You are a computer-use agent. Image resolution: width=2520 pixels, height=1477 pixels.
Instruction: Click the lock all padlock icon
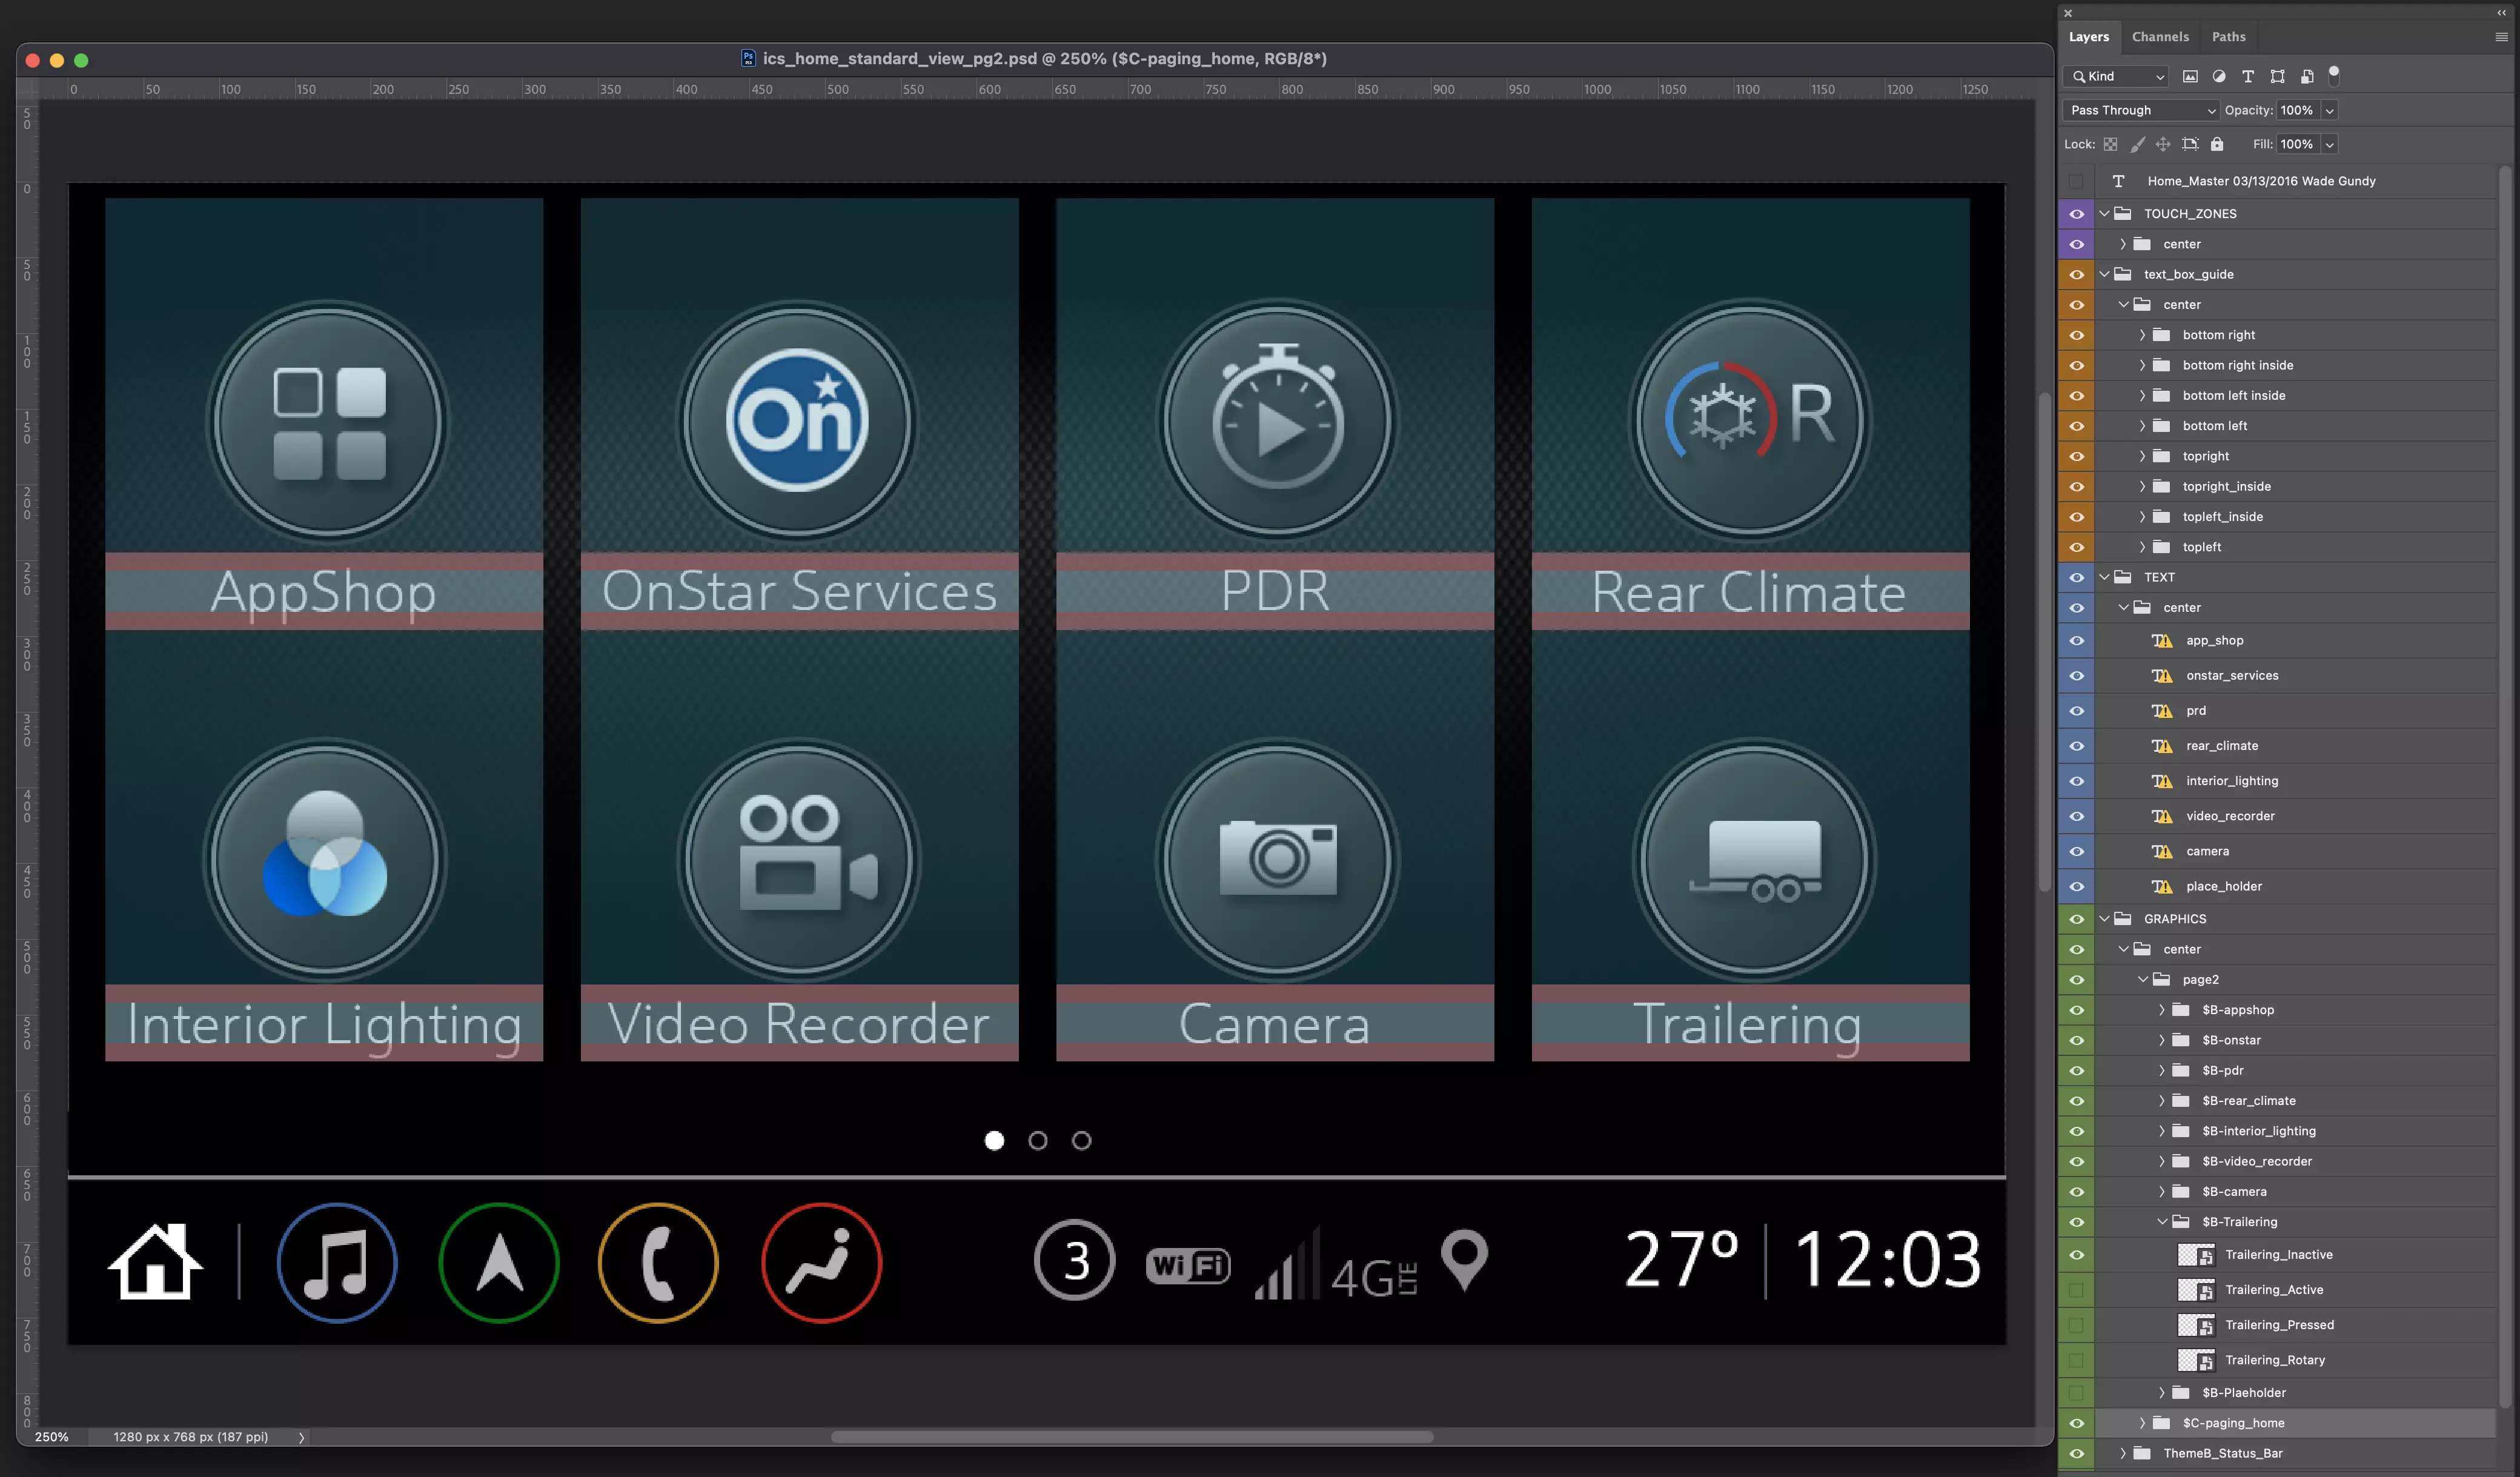(x=2217, y=144)
